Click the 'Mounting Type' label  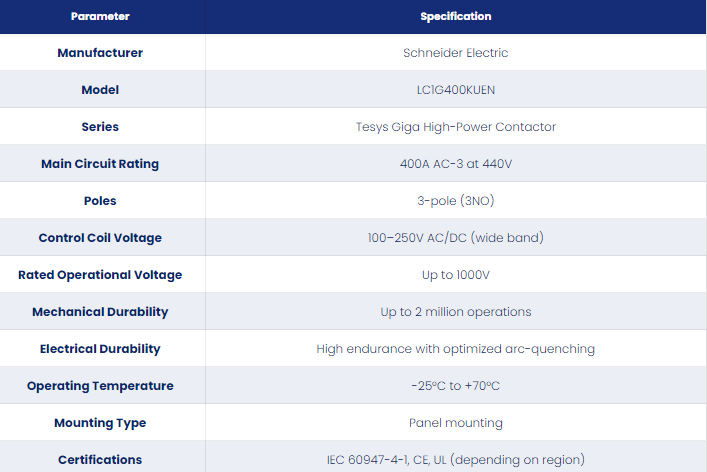100,422
